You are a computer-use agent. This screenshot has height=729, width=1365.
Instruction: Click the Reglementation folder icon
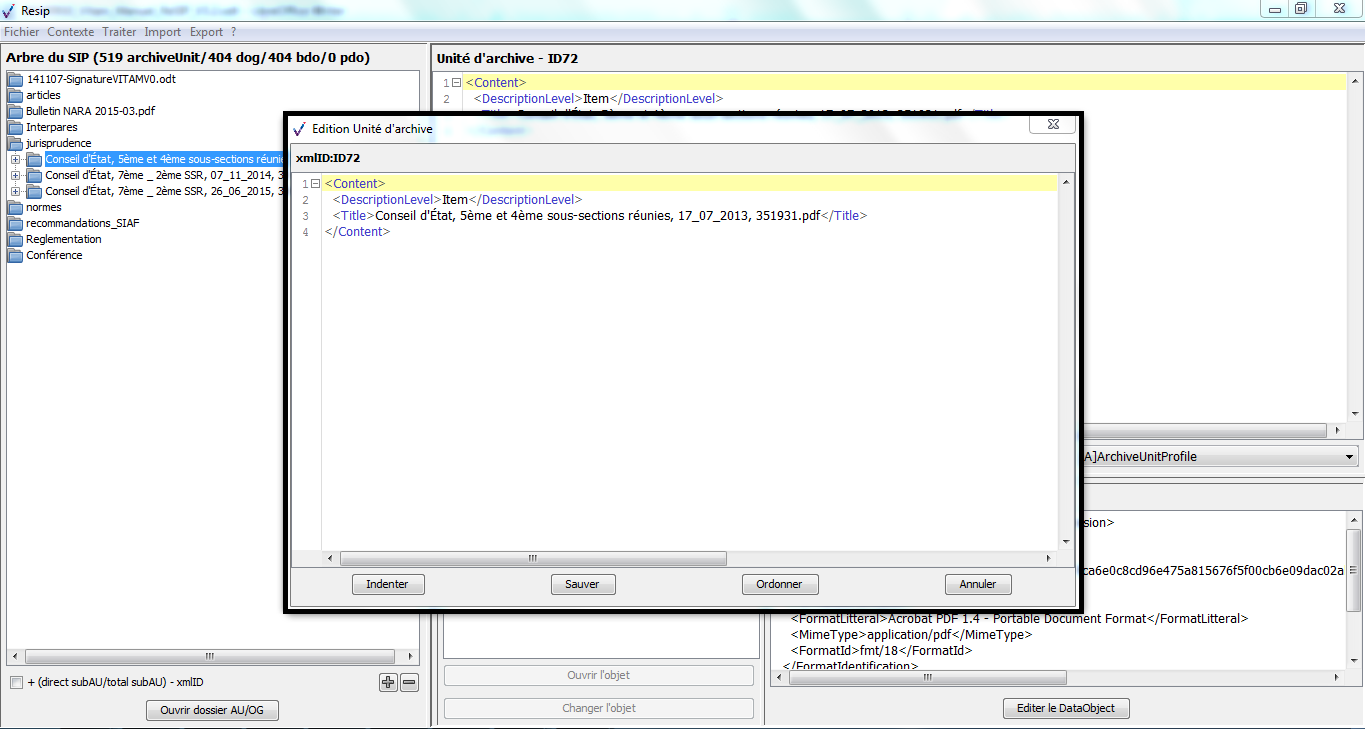[x=15, y=240]
